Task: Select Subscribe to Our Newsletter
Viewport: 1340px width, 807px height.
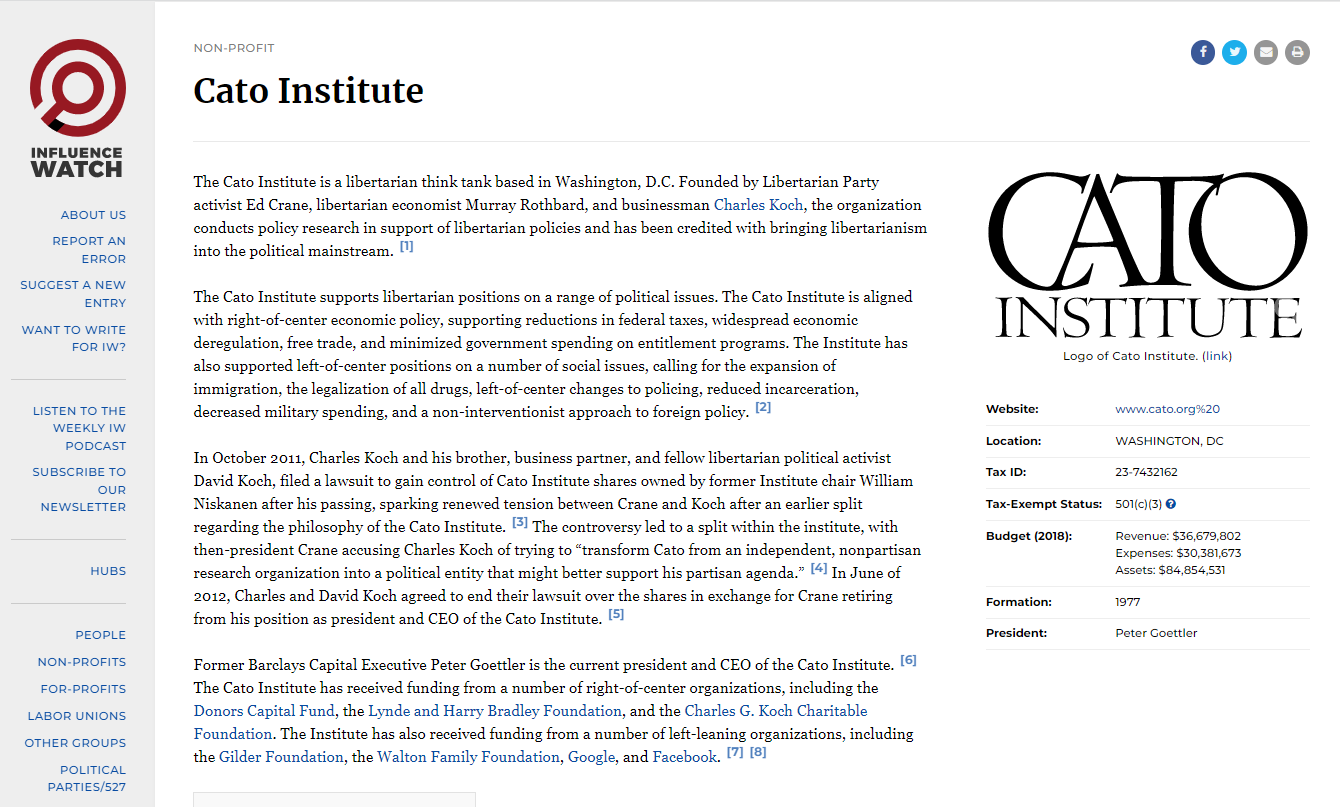Action: tap(79, 489)
